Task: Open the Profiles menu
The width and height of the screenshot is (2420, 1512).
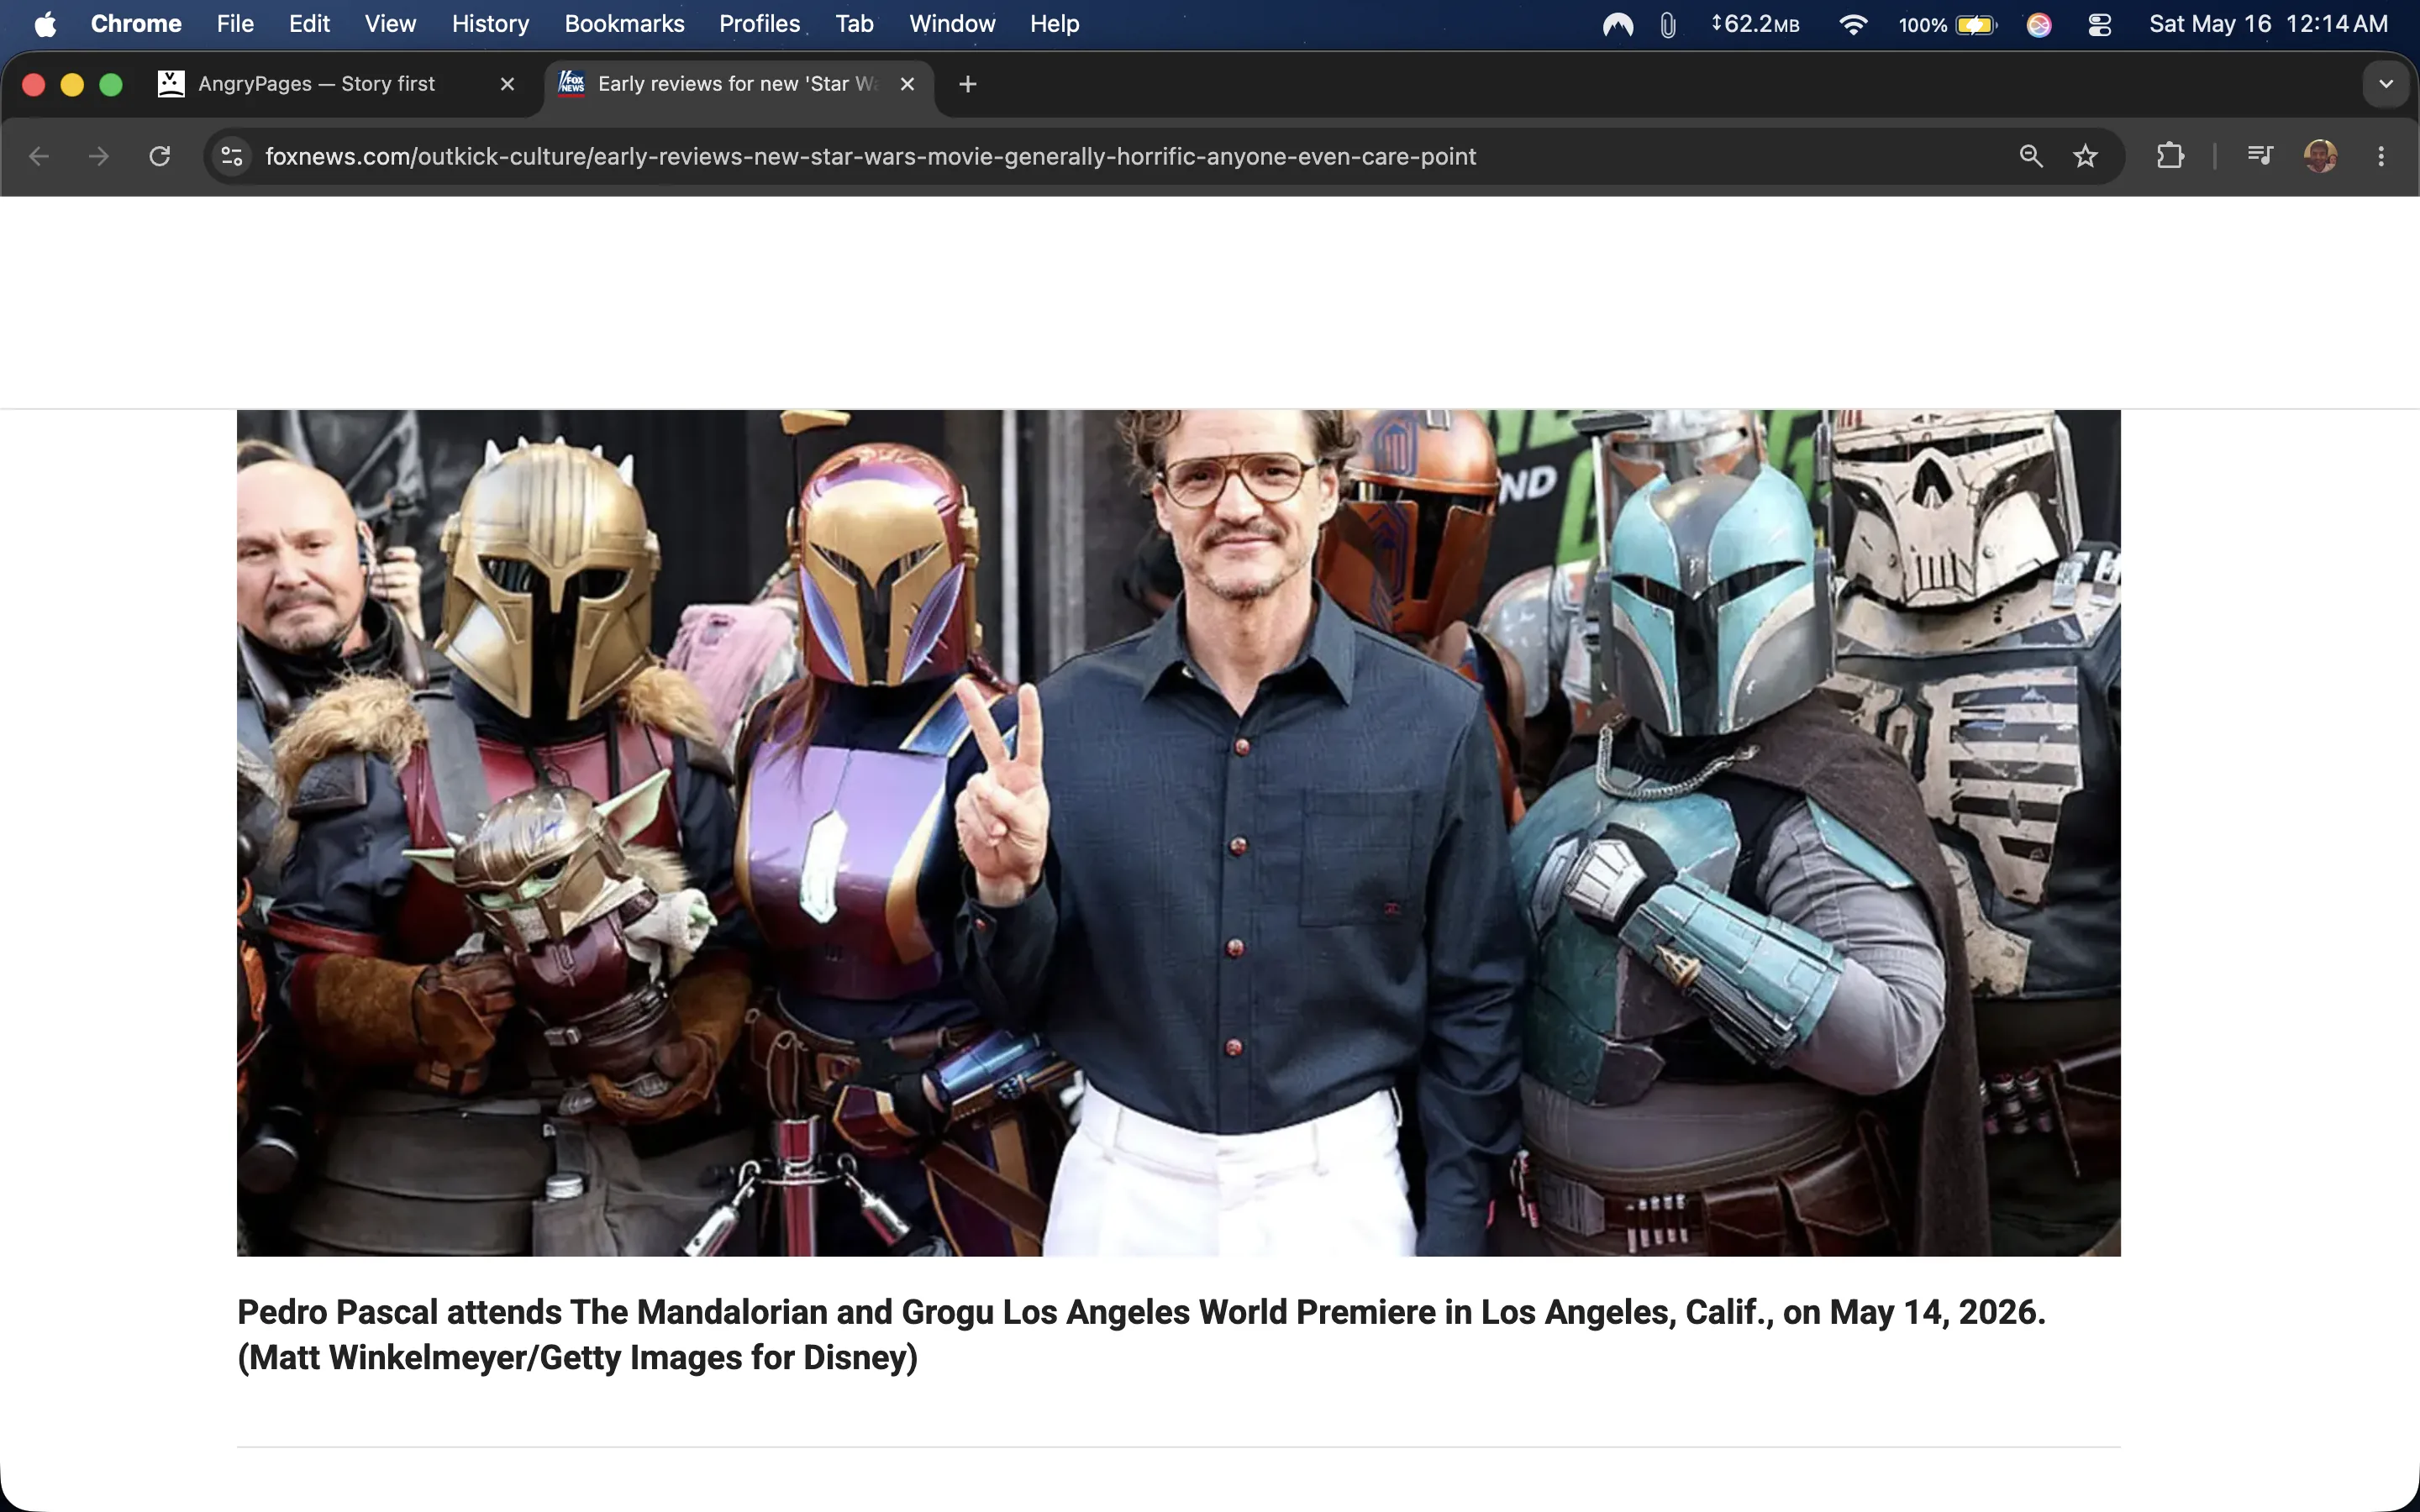Action: (759, 24)
